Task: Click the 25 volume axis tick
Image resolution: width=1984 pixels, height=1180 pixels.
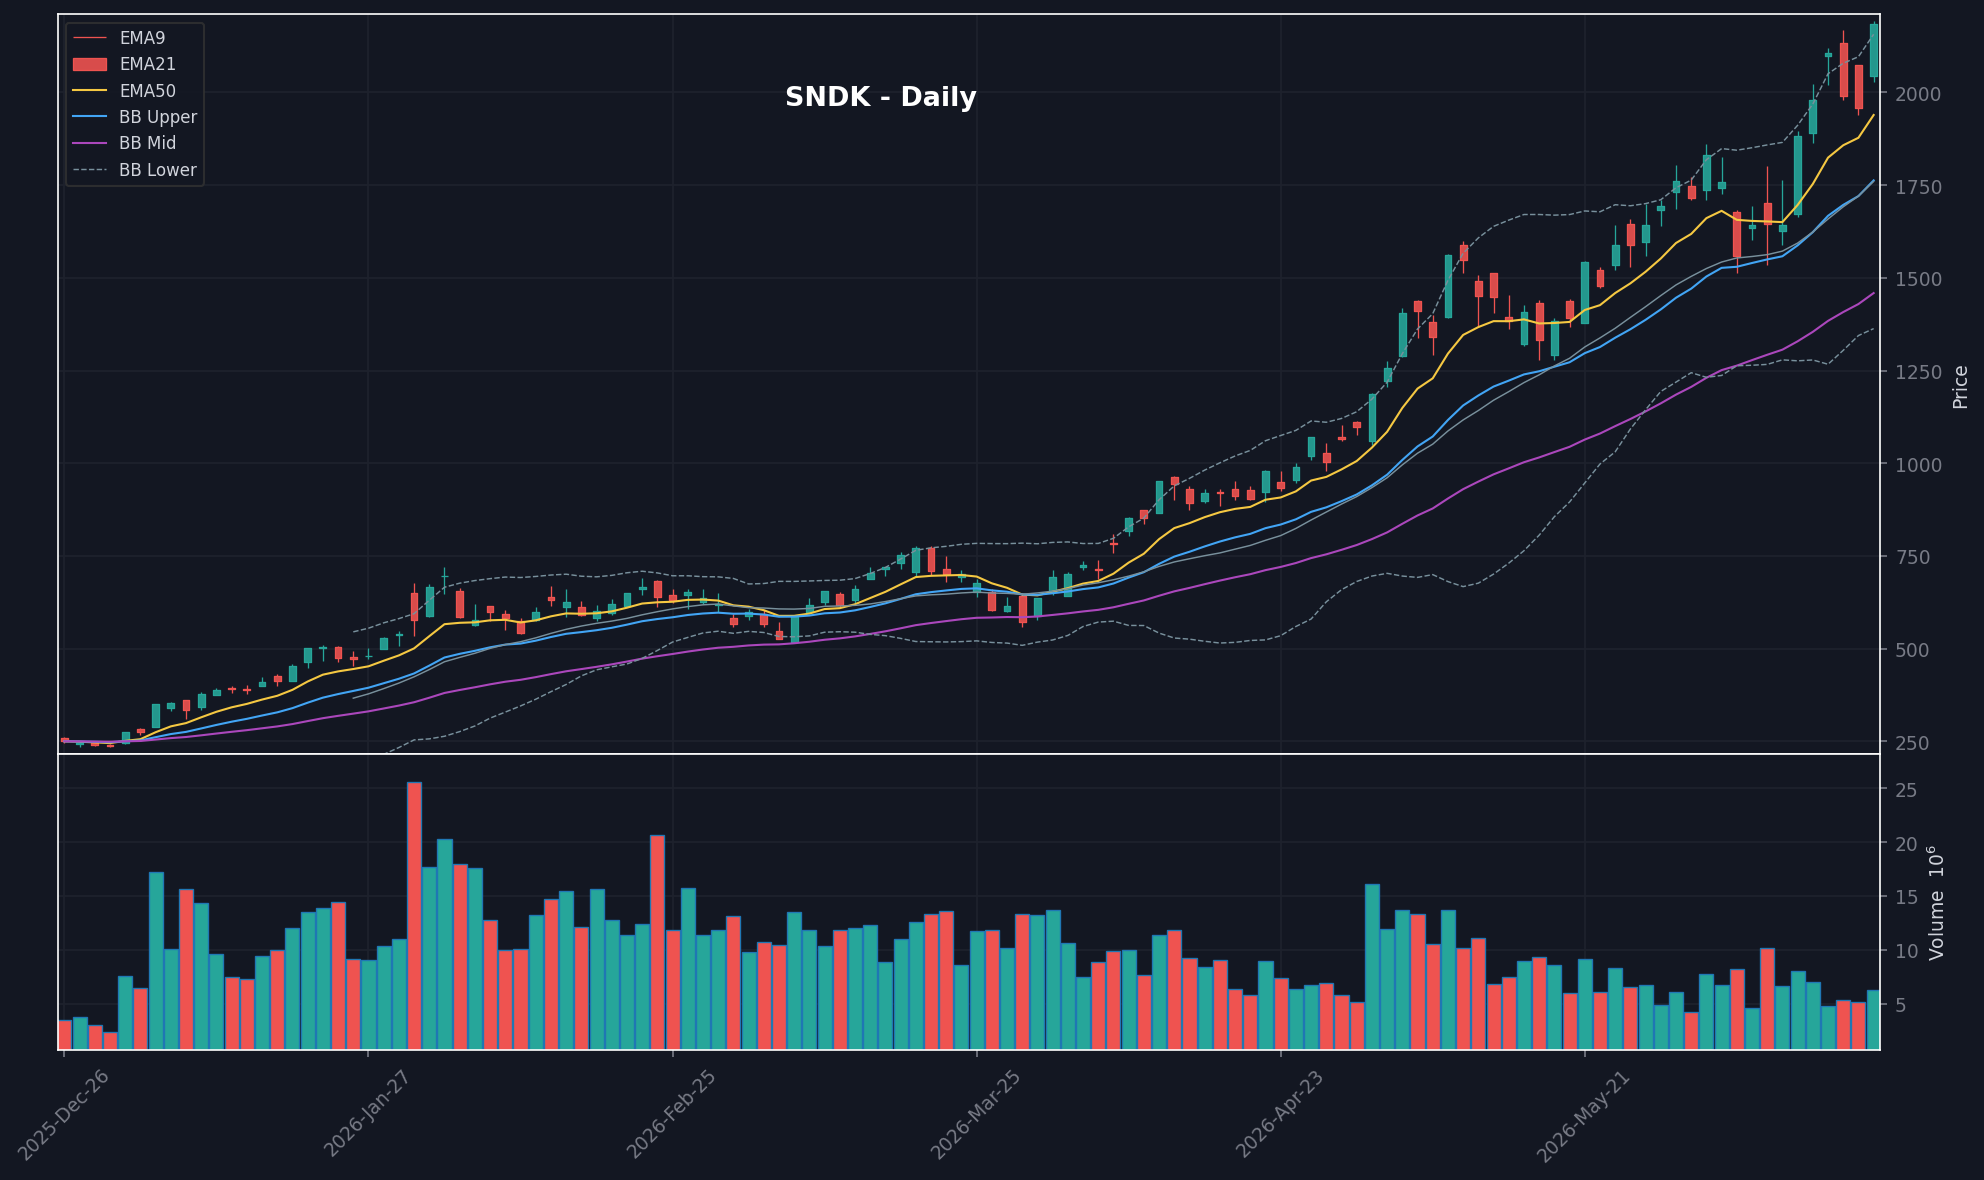Action: tap(1906, 791)
